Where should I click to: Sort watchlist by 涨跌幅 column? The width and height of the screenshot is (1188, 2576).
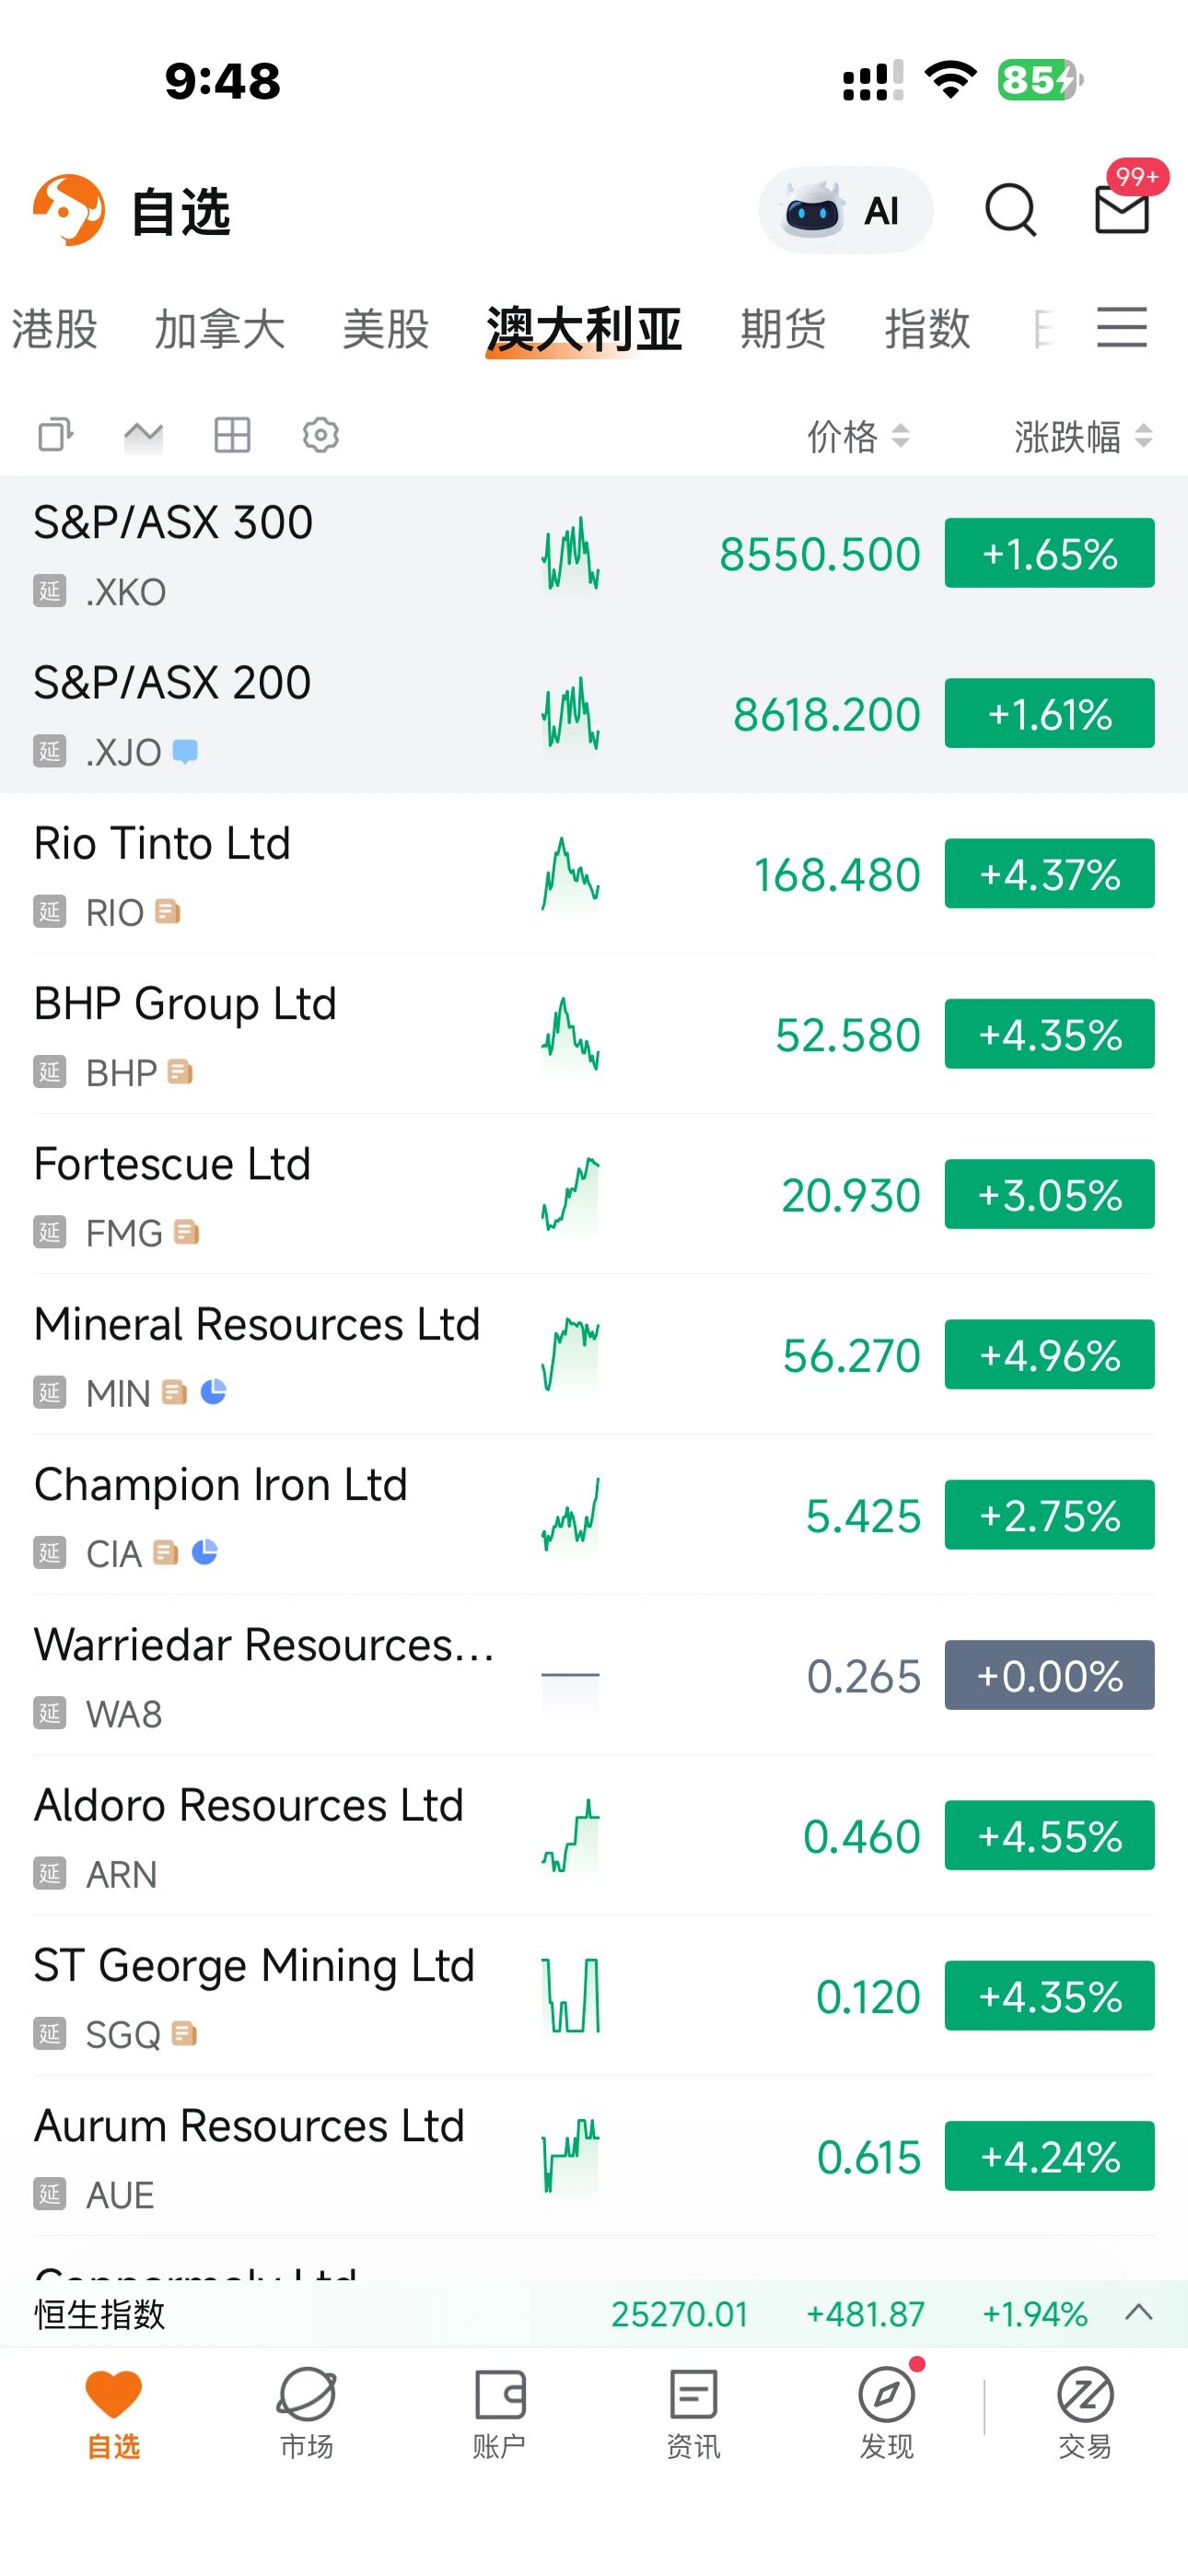1083,436
